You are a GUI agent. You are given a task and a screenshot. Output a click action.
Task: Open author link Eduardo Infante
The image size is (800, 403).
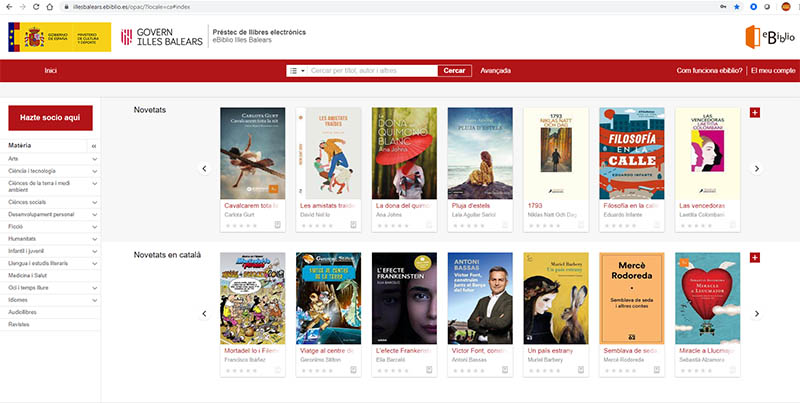621,215
